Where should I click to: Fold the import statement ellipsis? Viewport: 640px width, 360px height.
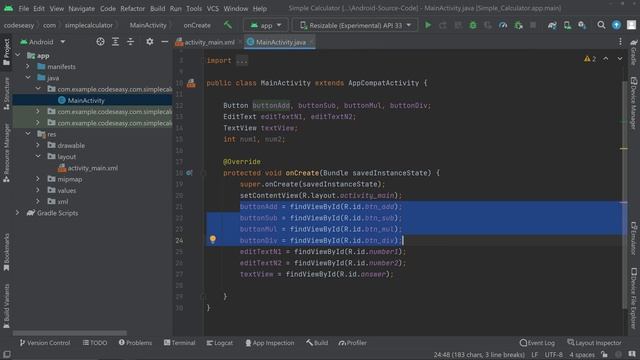coord(242,60)
